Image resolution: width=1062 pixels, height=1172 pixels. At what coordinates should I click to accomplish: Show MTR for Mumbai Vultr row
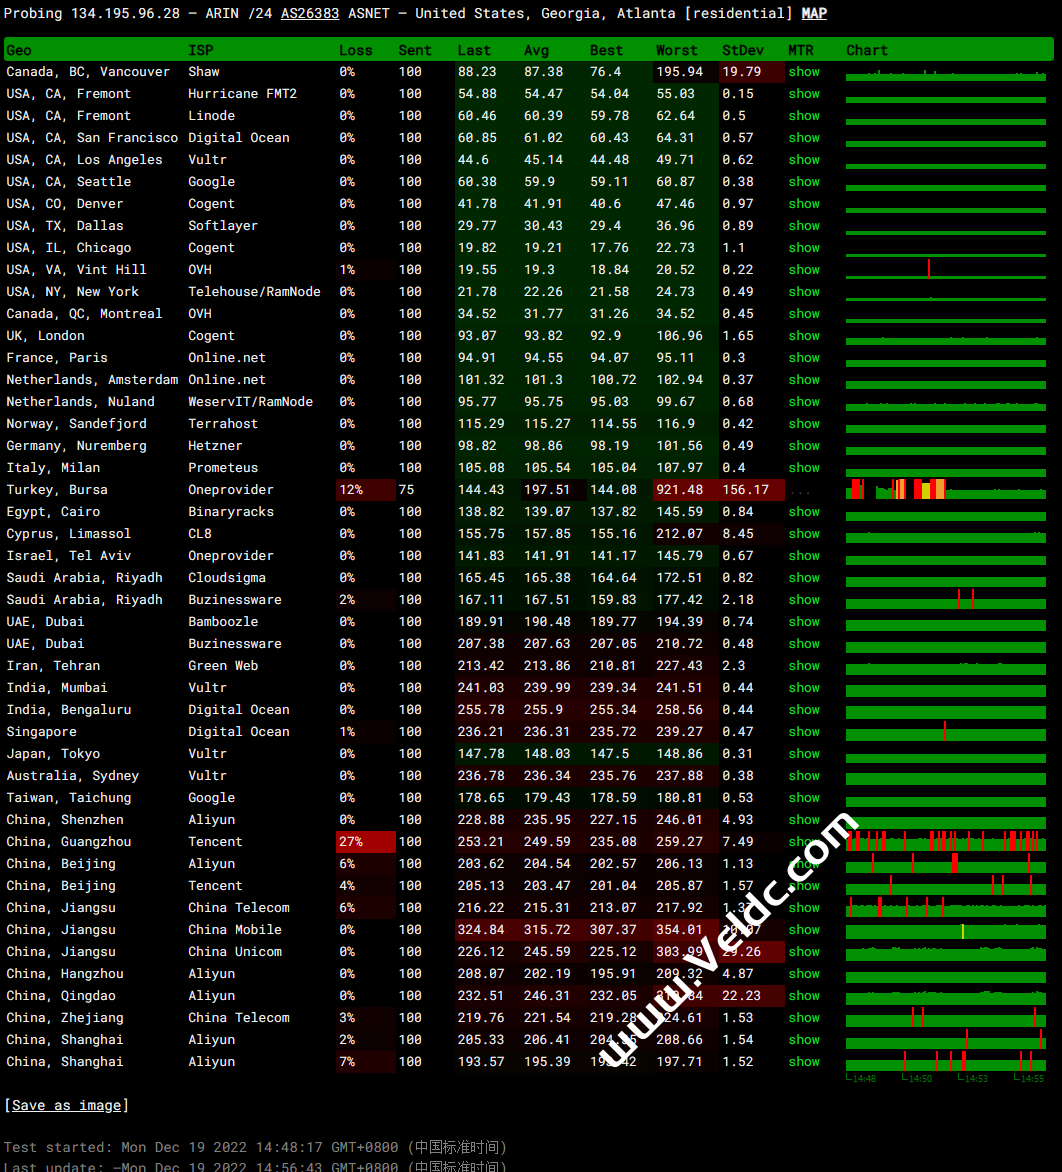tap(803, 688)
